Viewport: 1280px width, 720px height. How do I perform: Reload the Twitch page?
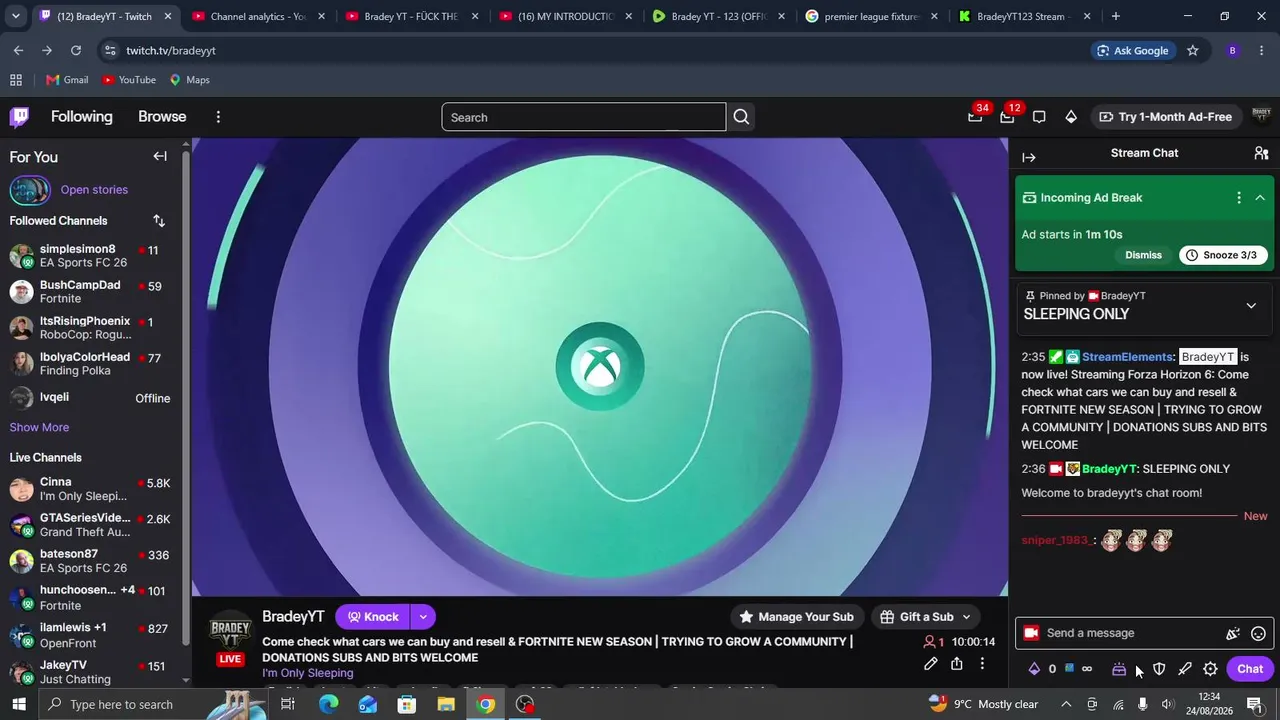(76, 51)
